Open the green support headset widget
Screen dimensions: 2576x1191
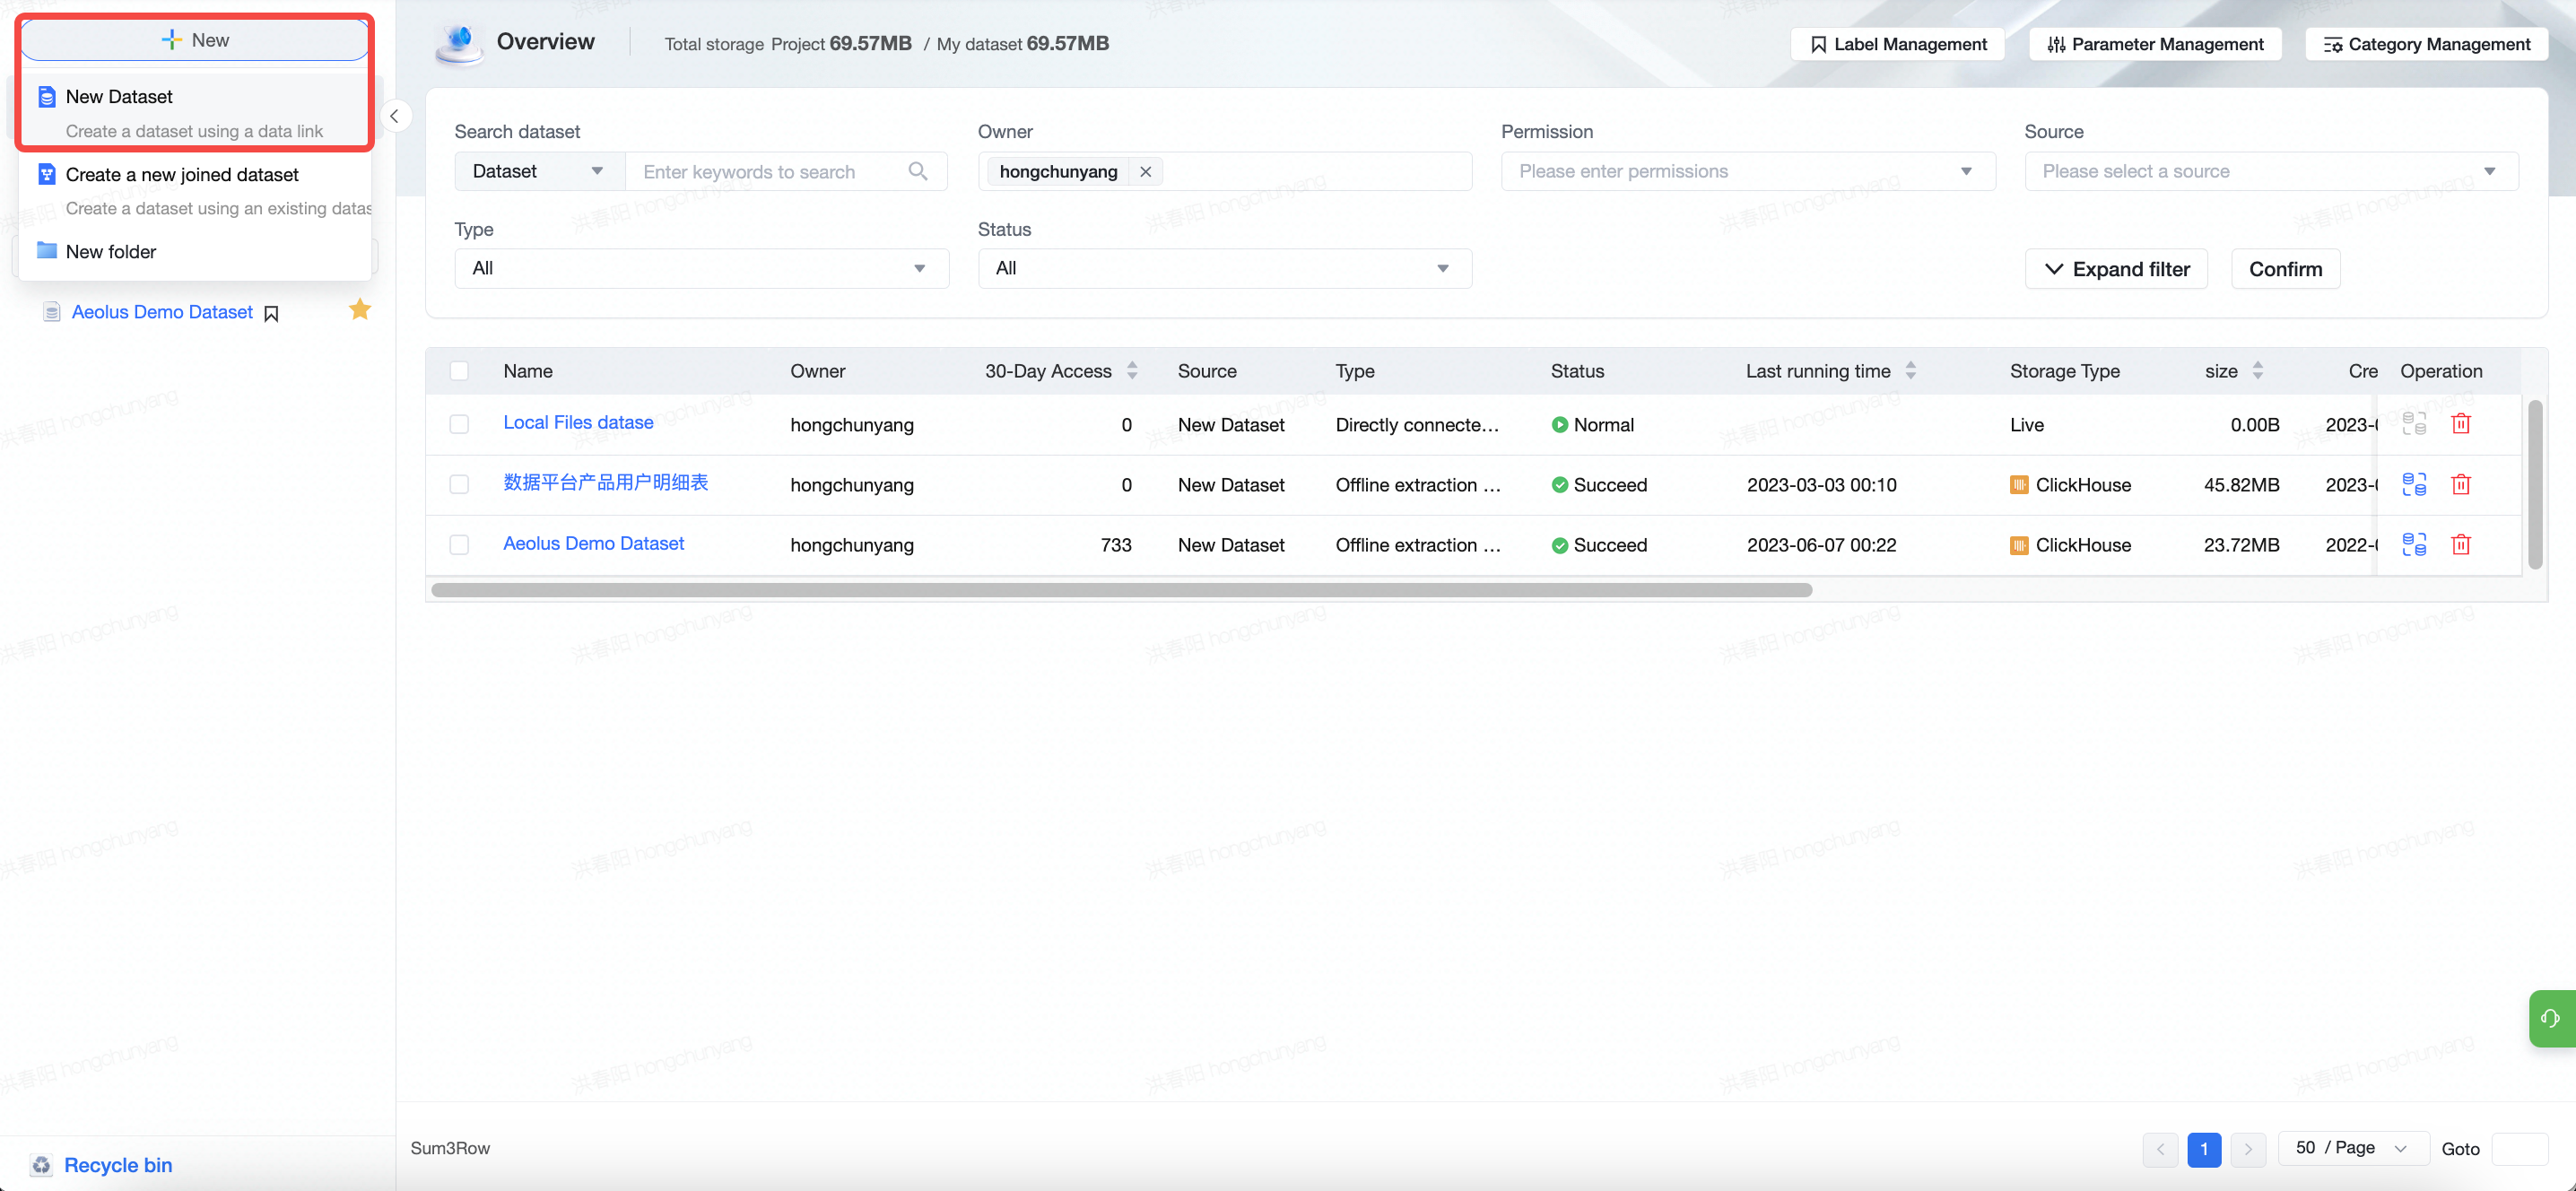2551,1018
